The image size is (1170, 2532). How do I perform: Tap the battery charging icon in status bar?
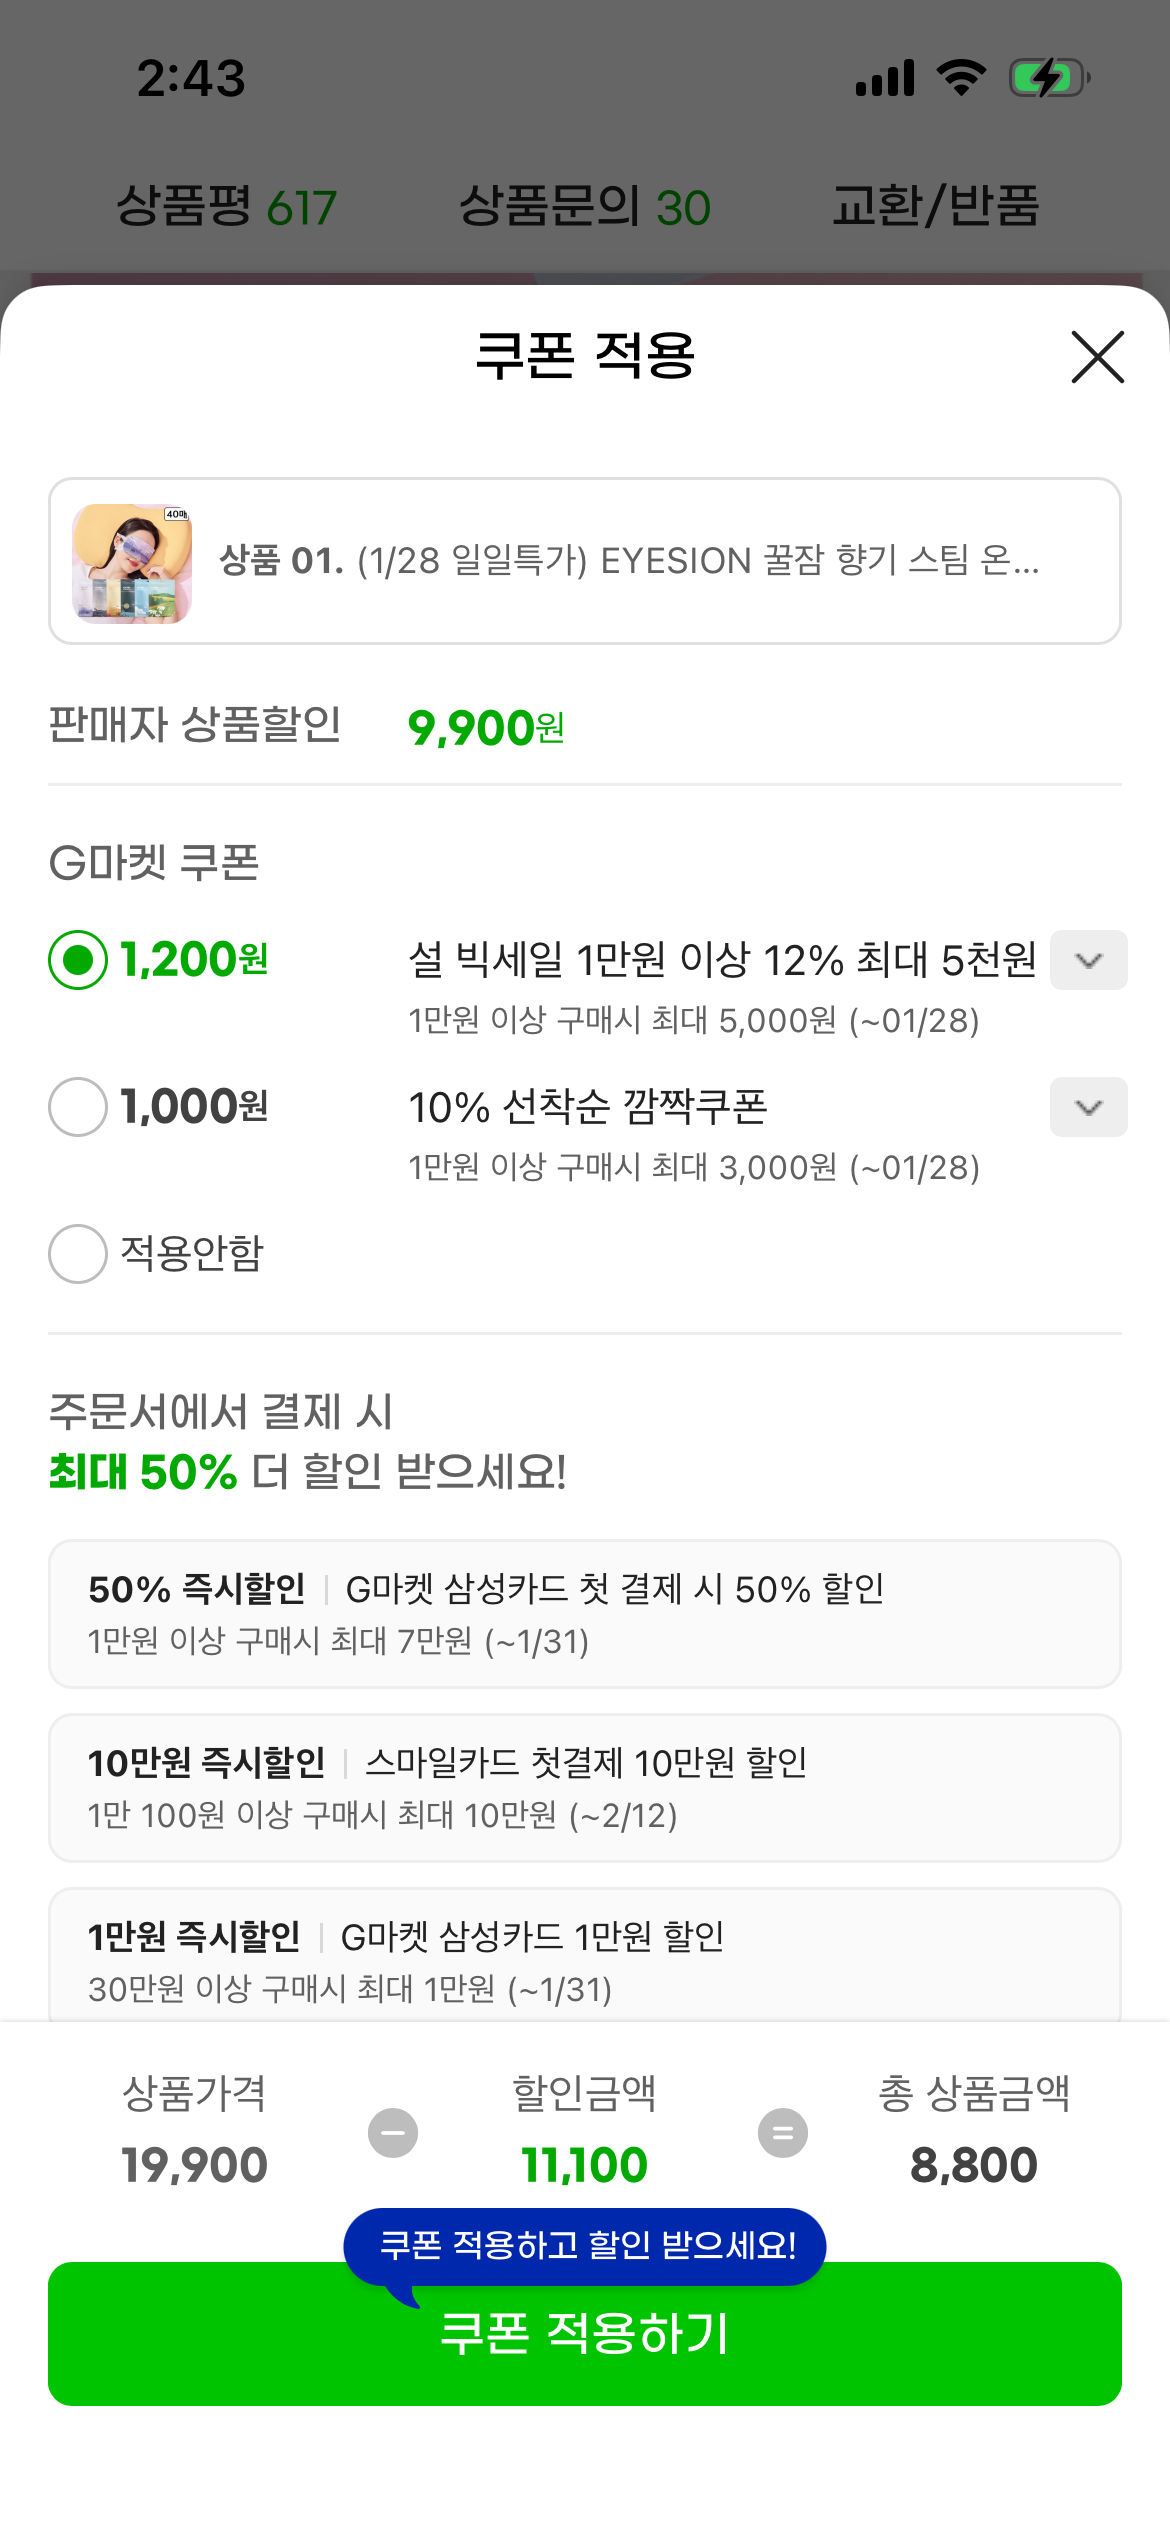pyautogui.click(x=1048, y=78)
